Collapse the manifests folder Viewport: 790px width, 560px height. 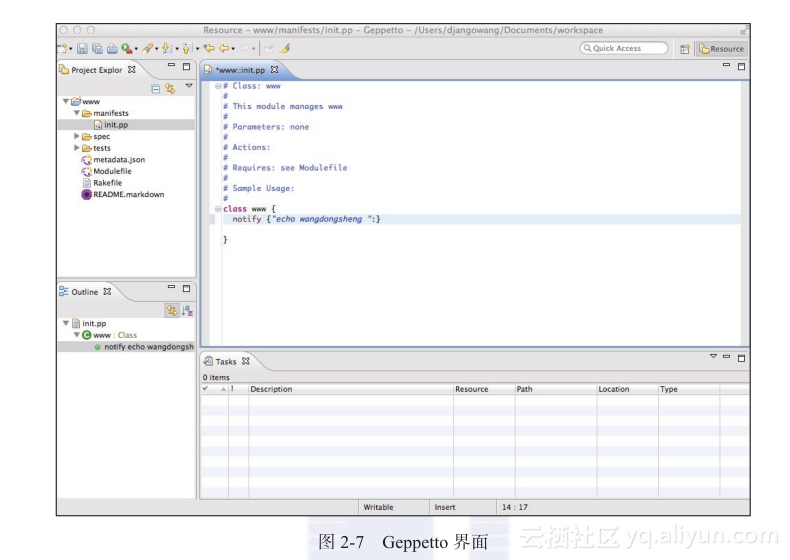click(x=77, y=113)
